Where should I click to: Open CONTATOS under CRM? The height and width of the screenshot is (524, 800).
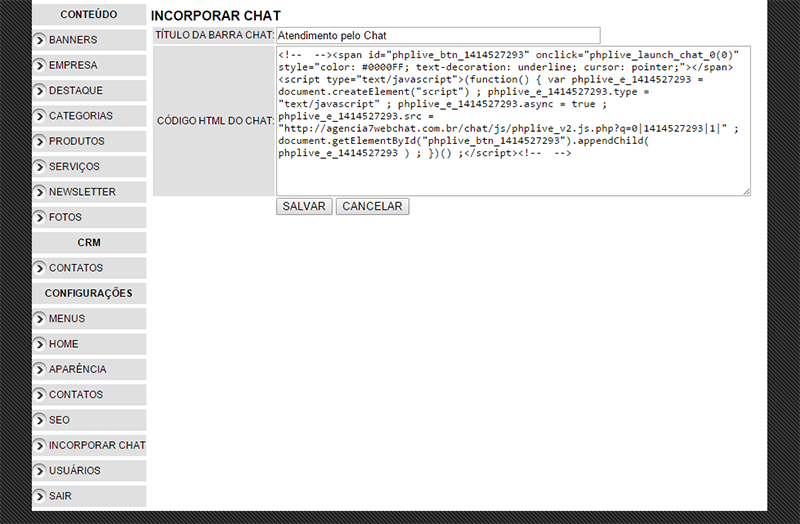click(89, 268)
